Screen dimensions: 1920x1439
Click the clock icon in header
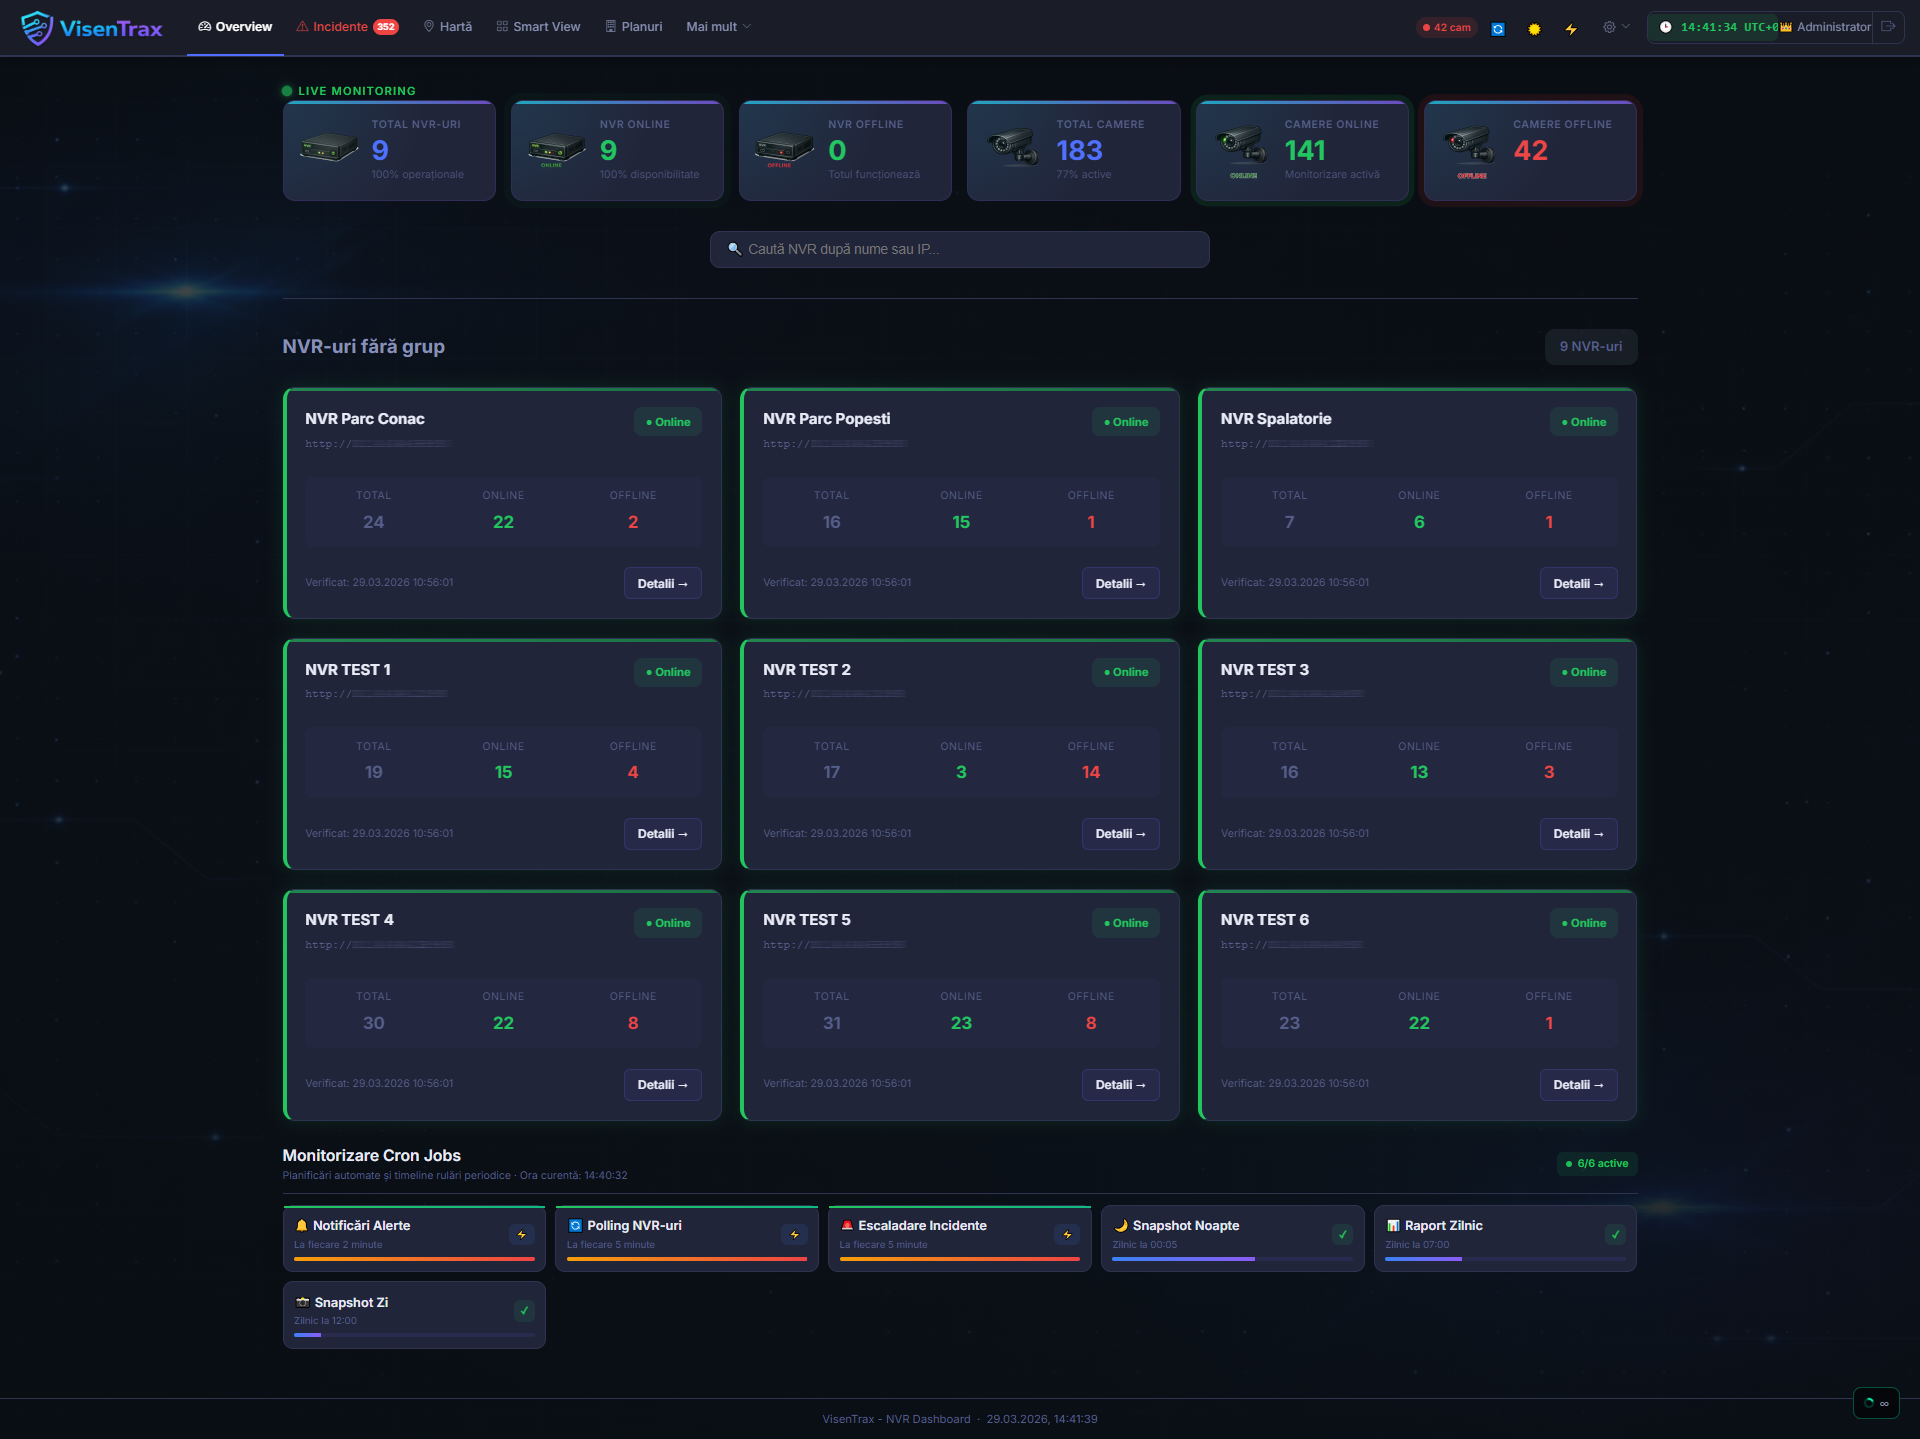tap(1665, 27)
